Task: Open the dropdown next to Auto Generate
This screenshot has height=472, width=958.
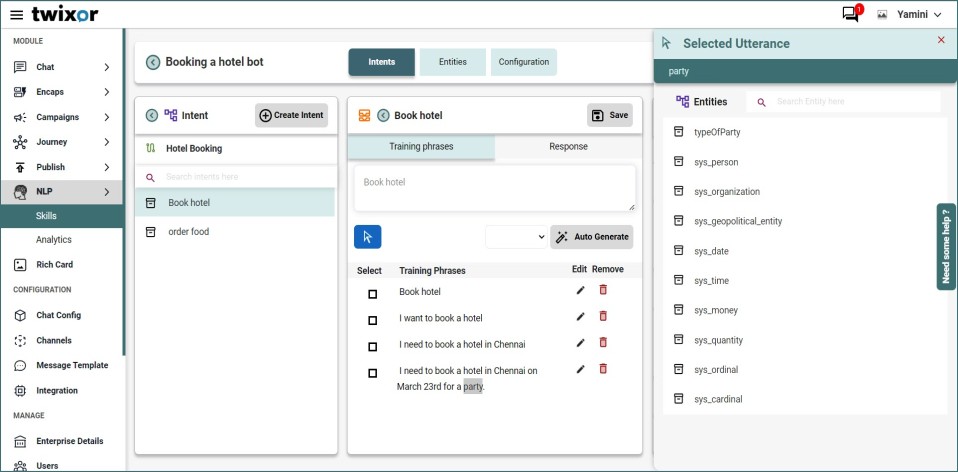Action: (516, 237)
